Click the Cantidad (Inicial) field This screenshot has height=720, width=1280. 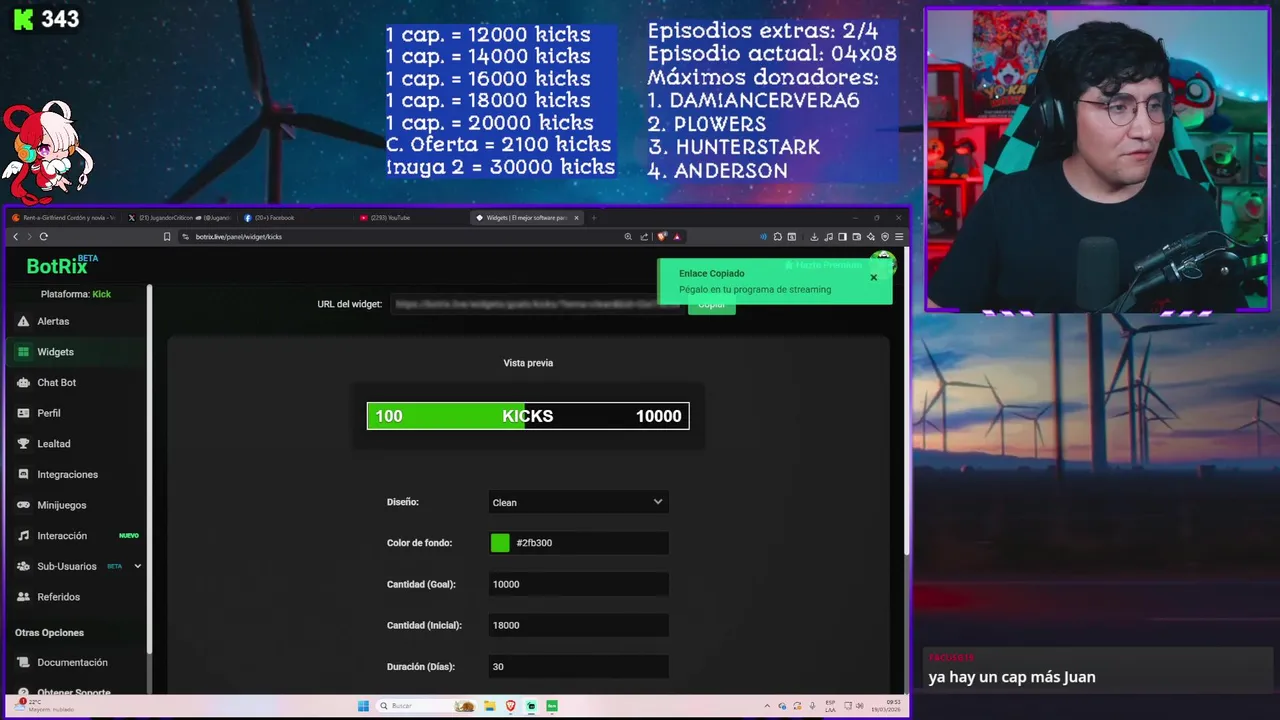[578, 625]
